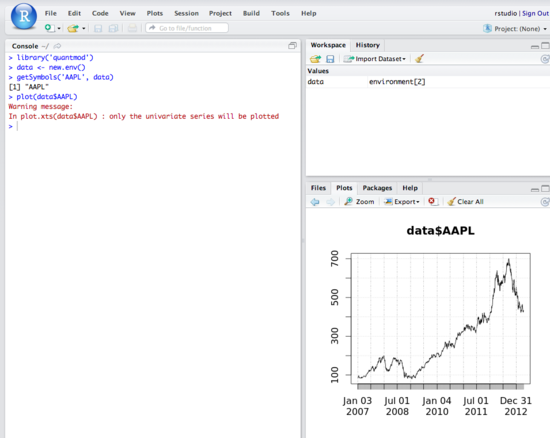Open the Zoom plot viewer

(x=359, y=202)
